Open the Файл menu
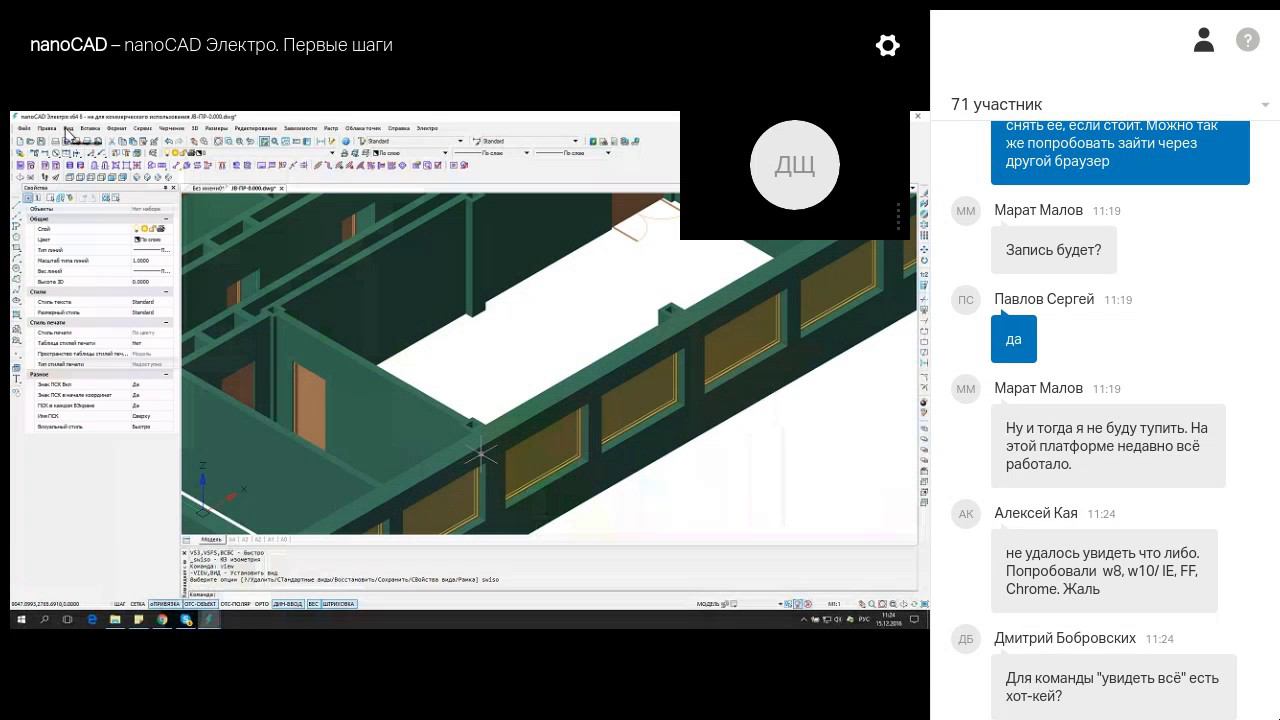This screenshot has width=1280, height=720. tap(24, 128)
